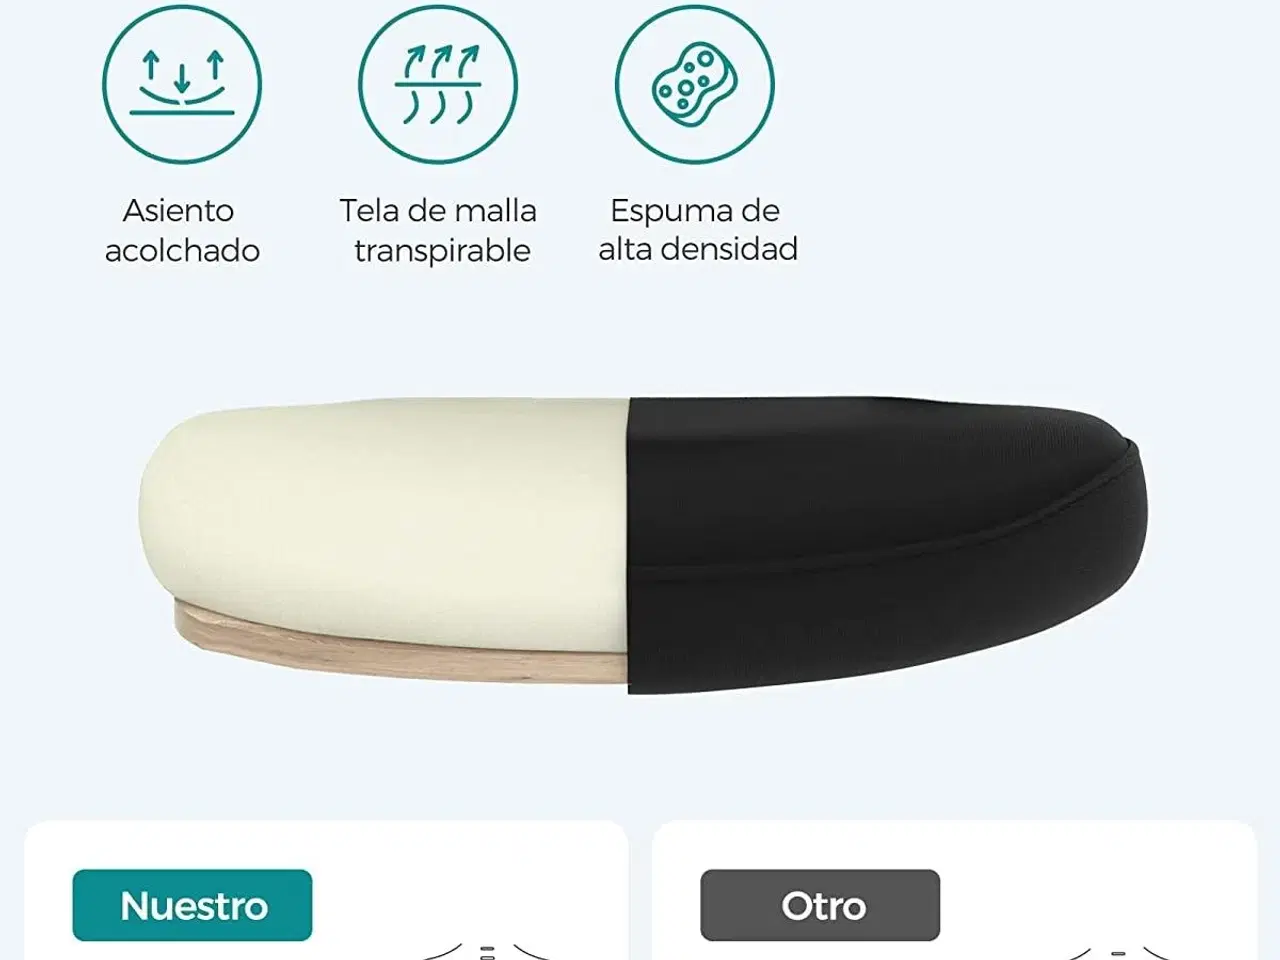Click the white card panel around Otro badge
This screenshot has height=960, width=1280.
coord(954,890)
